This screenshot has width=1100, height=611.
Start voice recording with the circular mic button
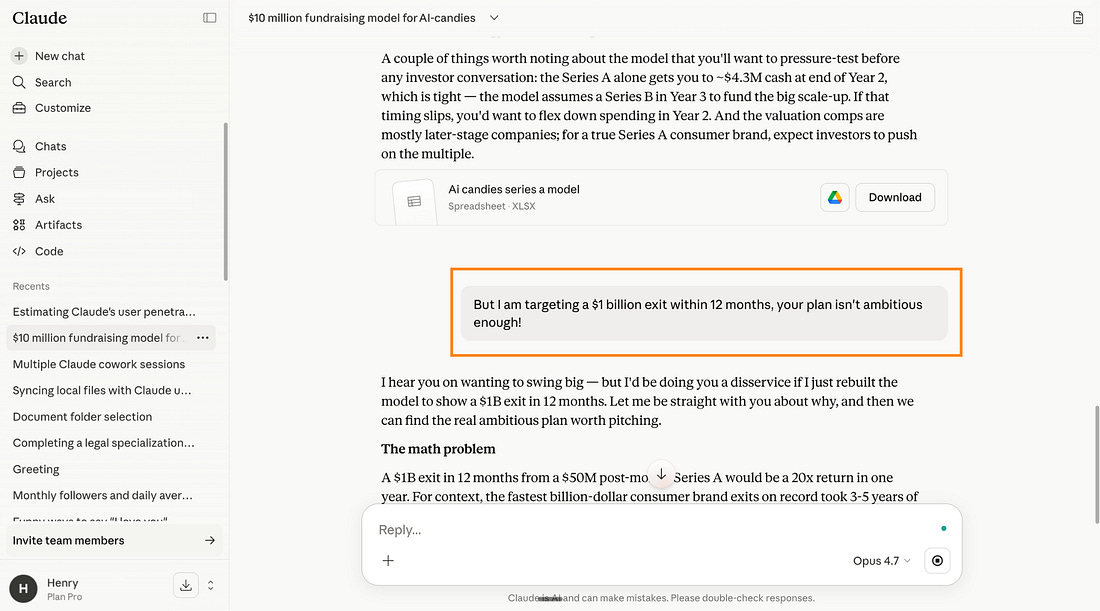(937, 560)
